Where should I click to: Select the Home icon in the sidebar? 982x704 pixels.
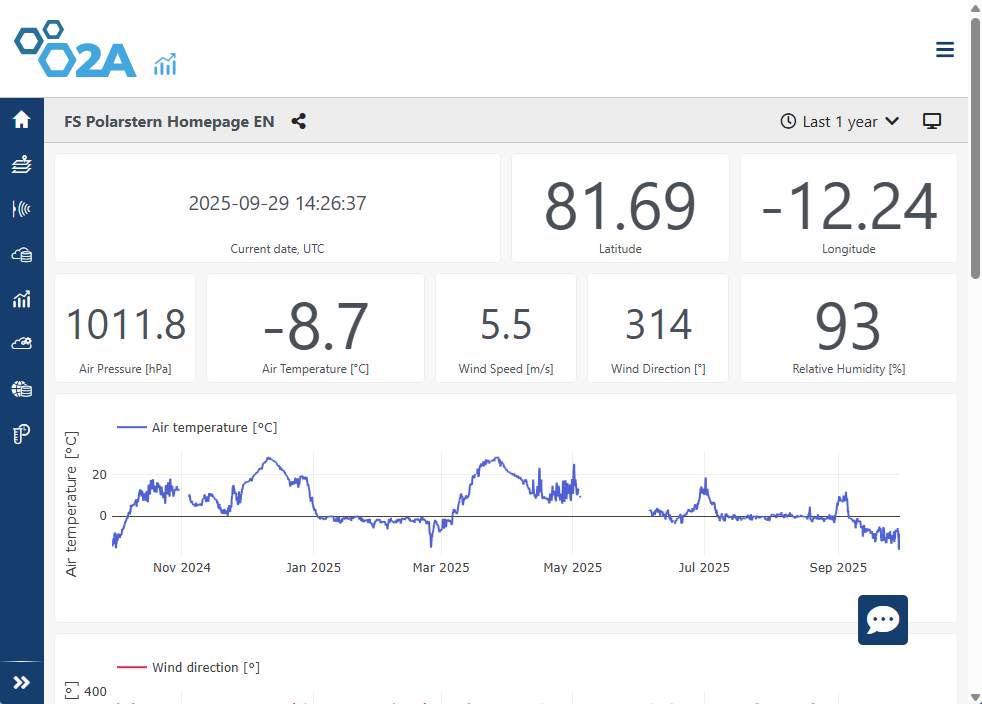[x=22, y=118]
